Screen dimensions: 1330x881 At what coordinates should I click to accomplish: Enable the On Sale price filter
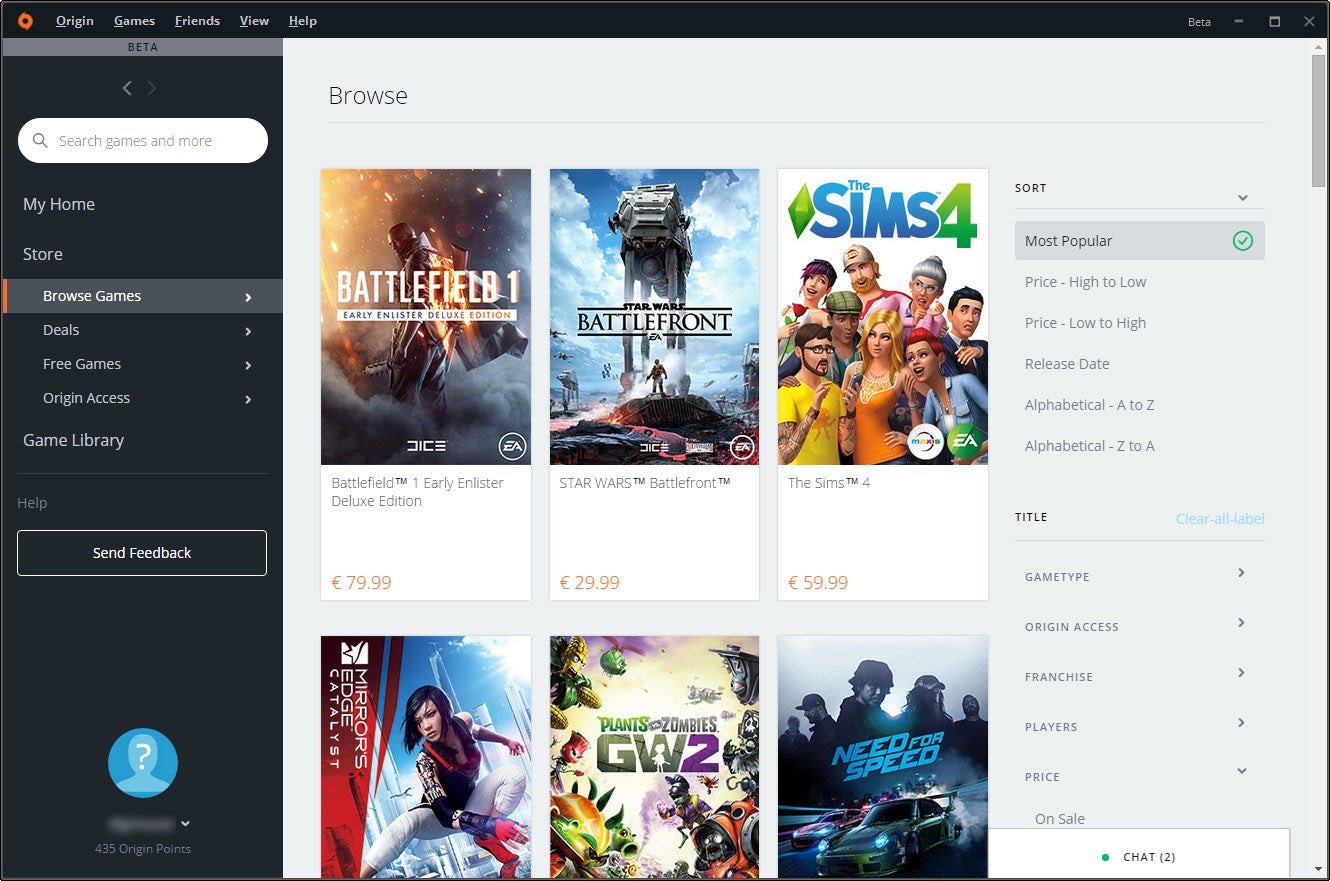1060,818
